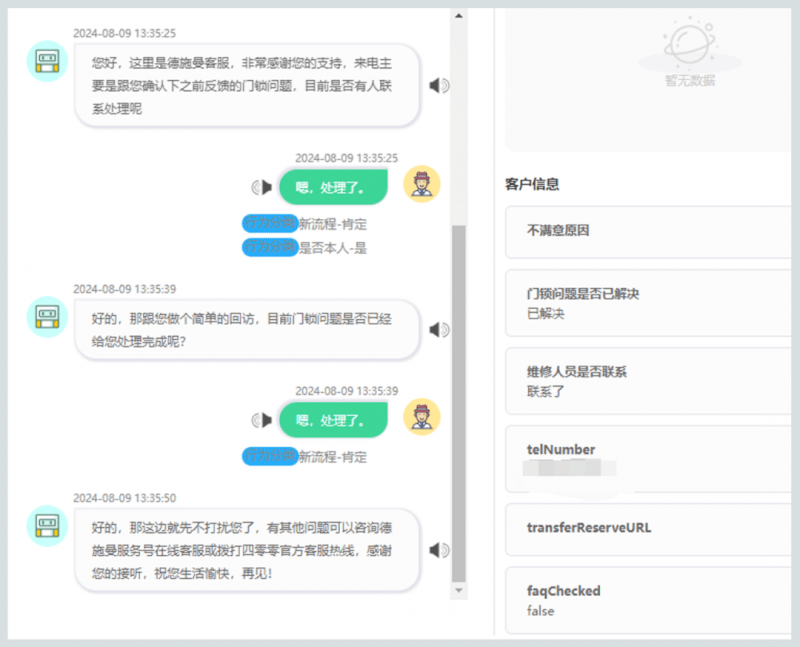Click the chat scrollbar up arrow
Viewport: 800px width, 647px height.
(459, 16)
